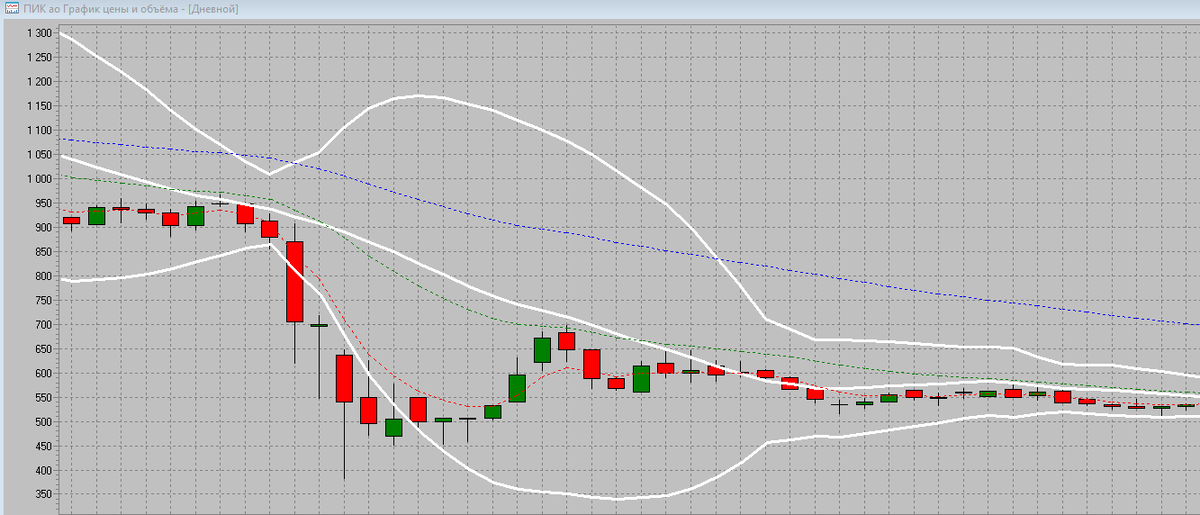Select the tallest red candle dropping from 870 to 705
This screenshot has width=1200, height=515.
pos(294,281)
